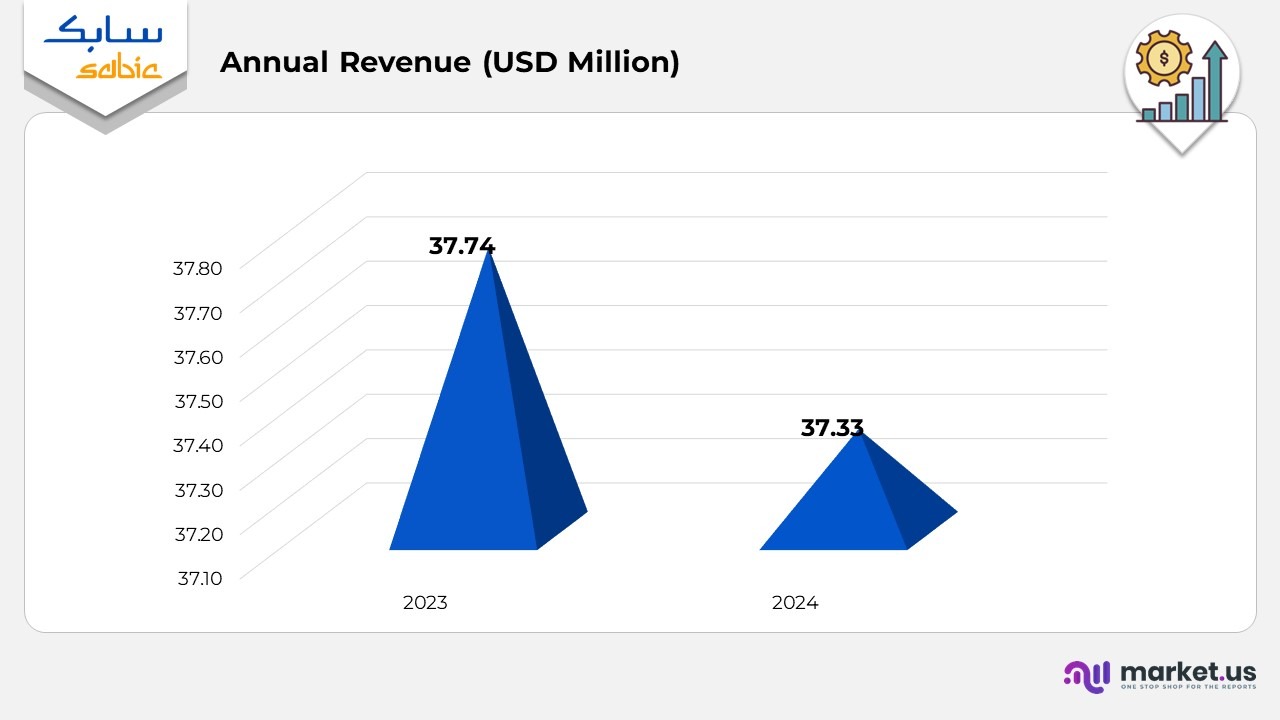Click the 37.33 data label
1280x720 pixels.
[x=832, y=428]
